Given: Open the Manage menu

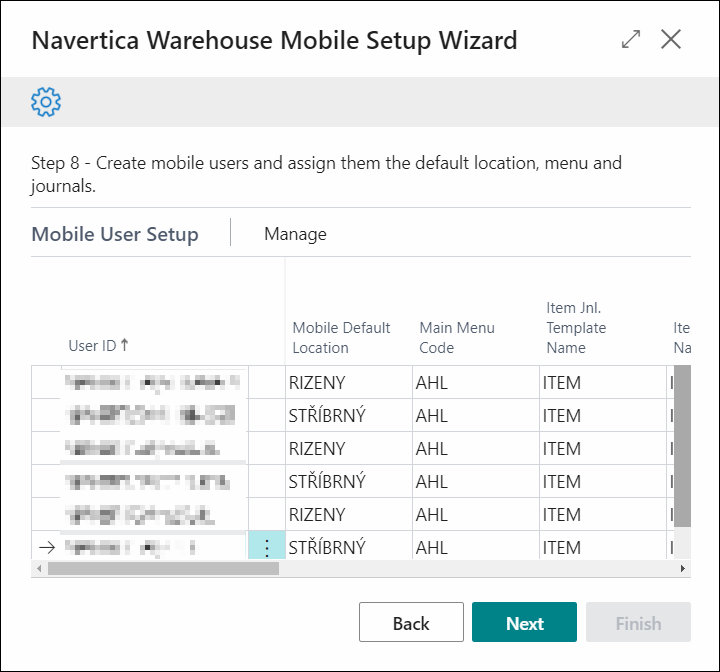Looking at the screenshot, I should [x=295, y=234].
